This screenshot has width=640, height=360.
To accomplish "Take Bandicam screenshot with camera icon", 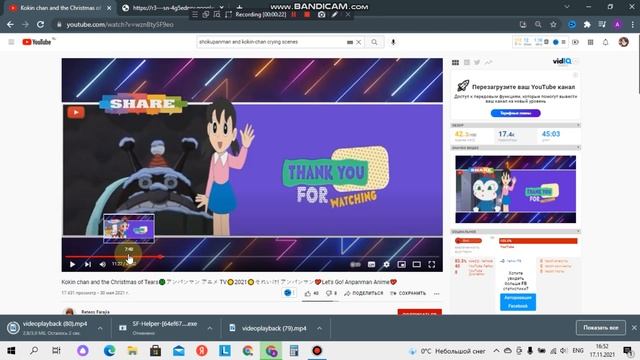I will [321, 14].
